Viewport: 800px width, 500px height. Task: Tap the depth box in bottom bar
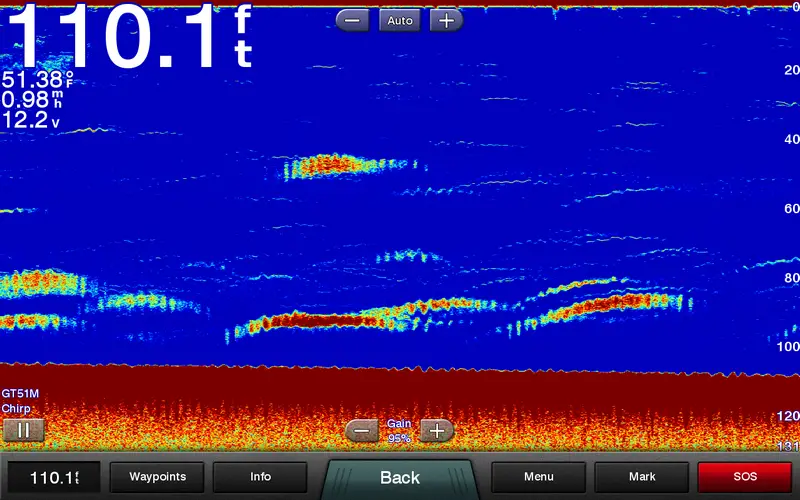tap(53, 477)
